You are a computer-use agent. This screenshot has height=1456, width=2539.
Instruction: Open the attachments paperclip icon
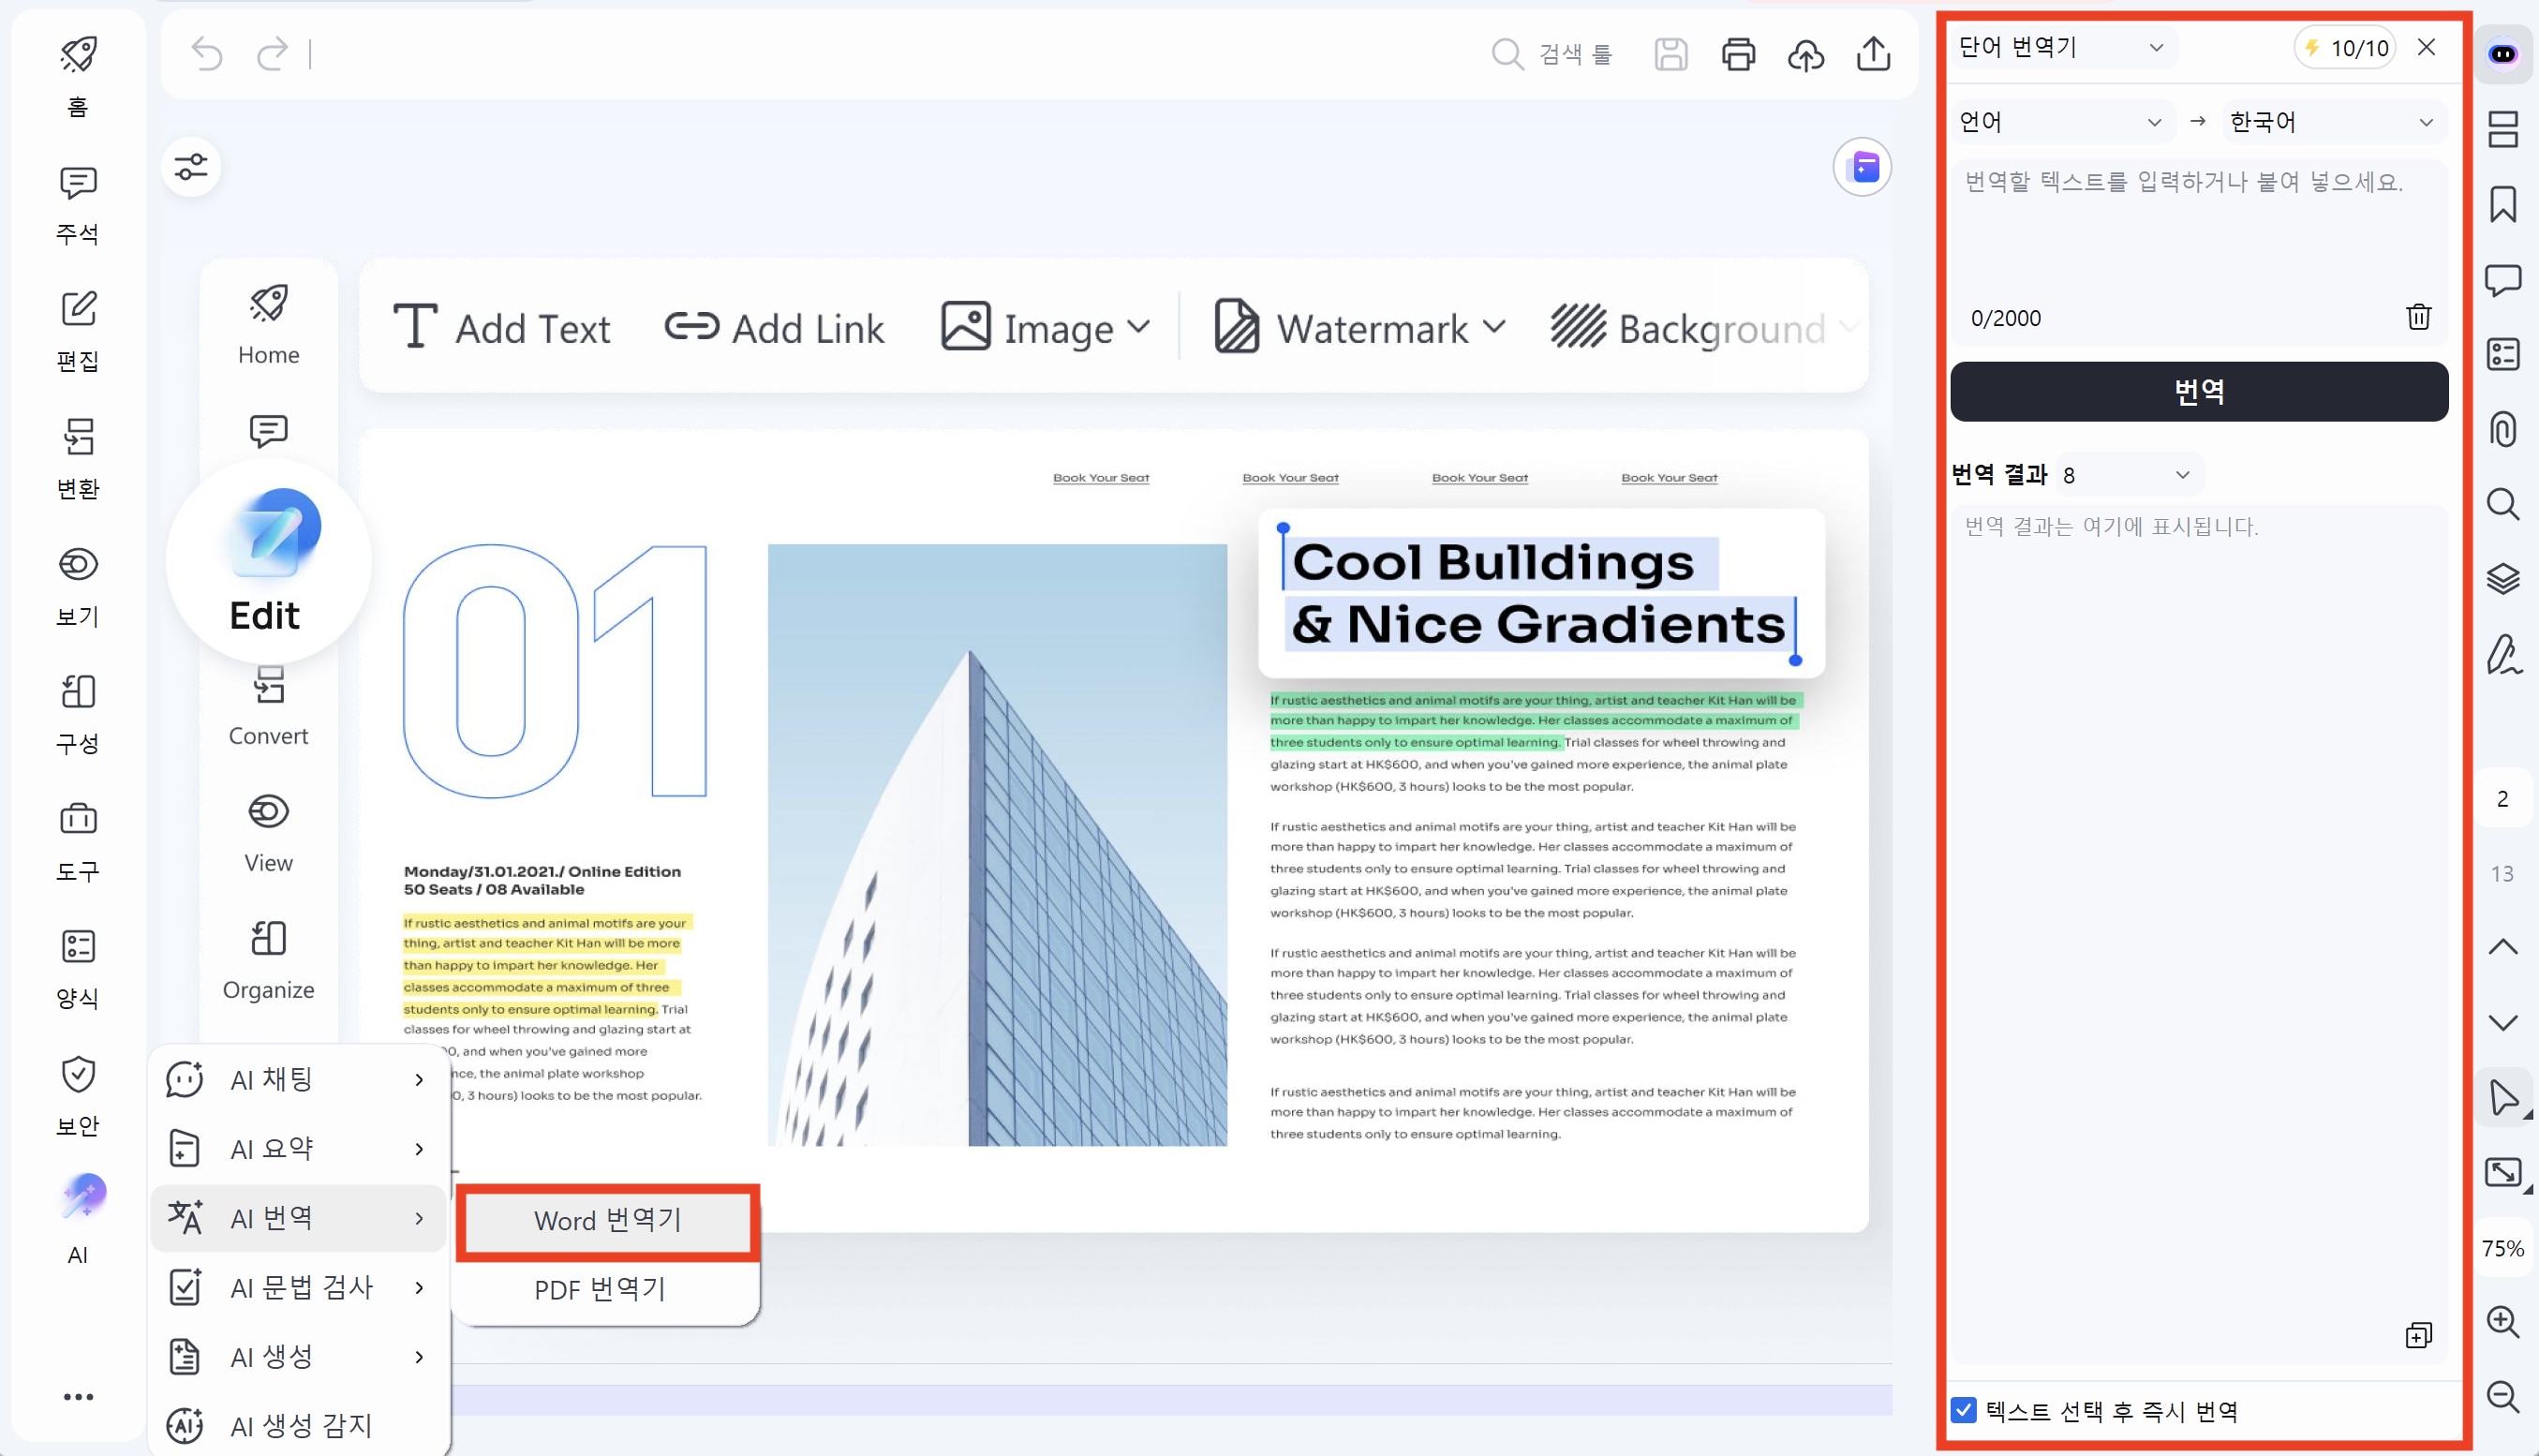pos(2502,429)
